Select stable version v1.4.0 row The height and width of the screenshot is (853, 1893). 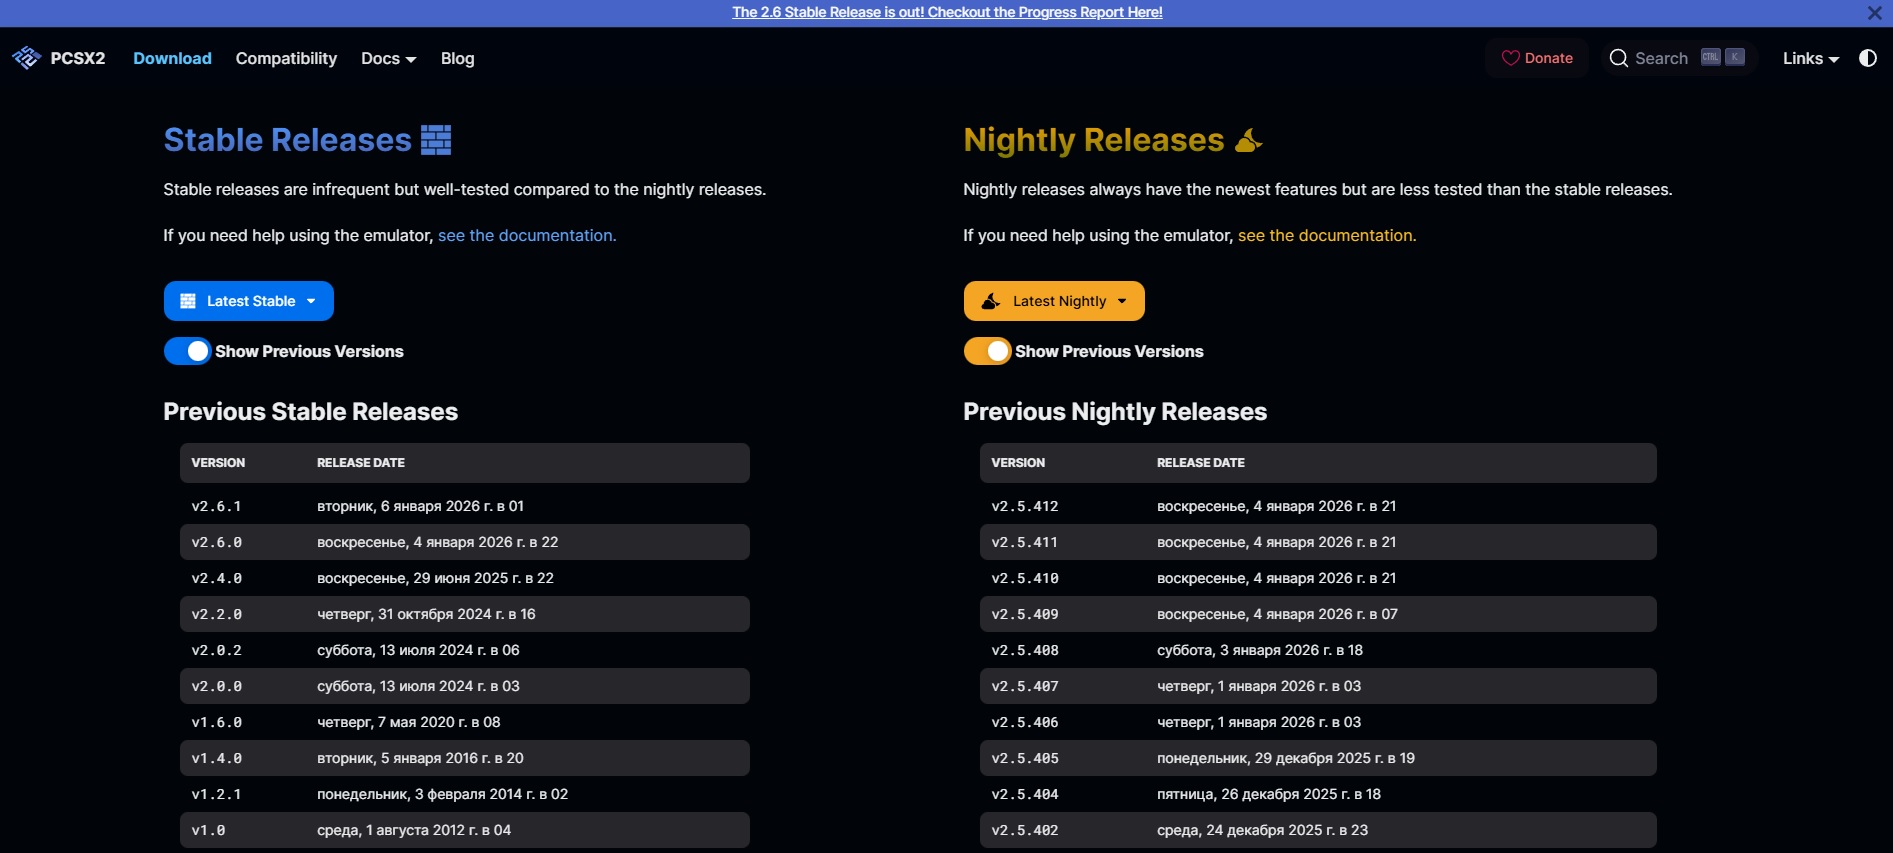pyautogui.click(x=465, y=758)
